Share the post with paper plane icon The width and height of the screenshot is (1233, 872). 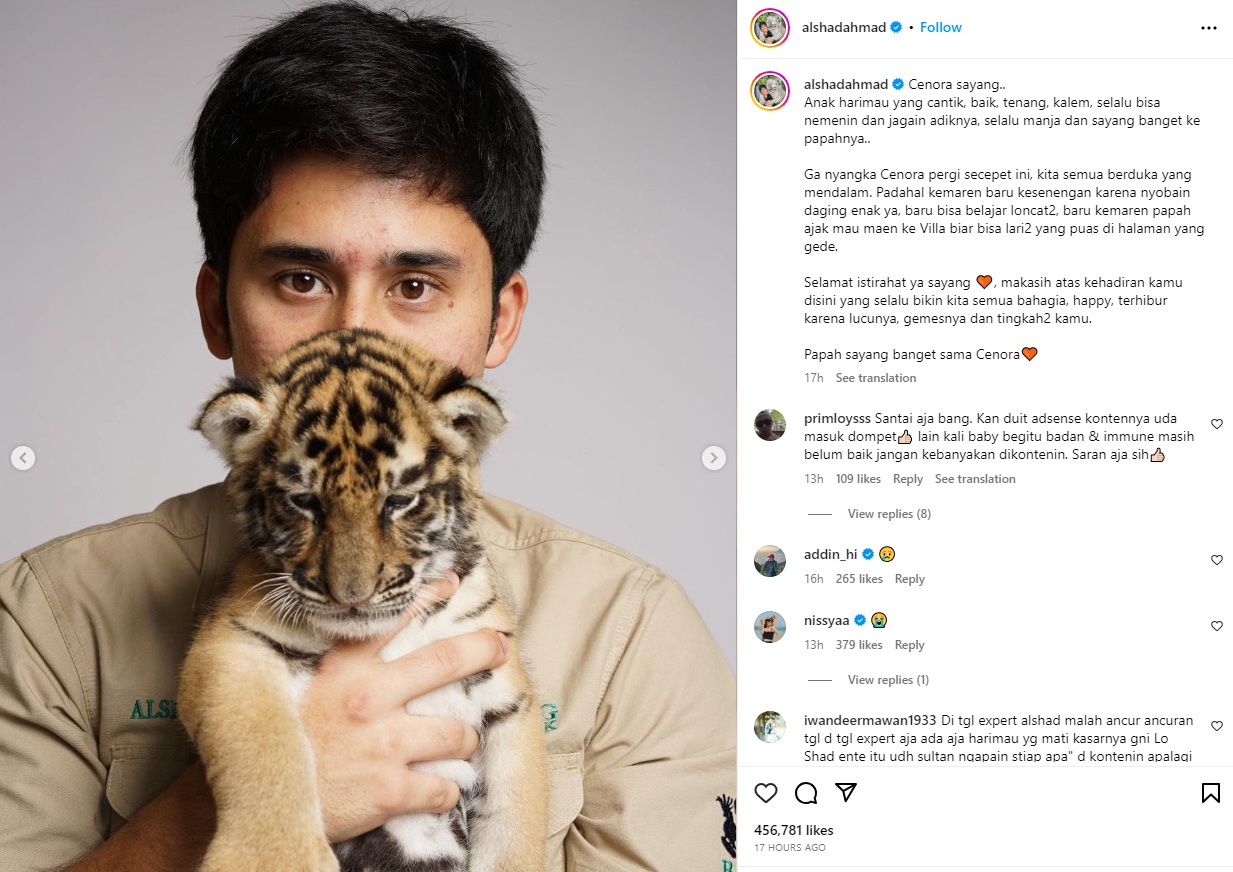(x=846, y=793)
